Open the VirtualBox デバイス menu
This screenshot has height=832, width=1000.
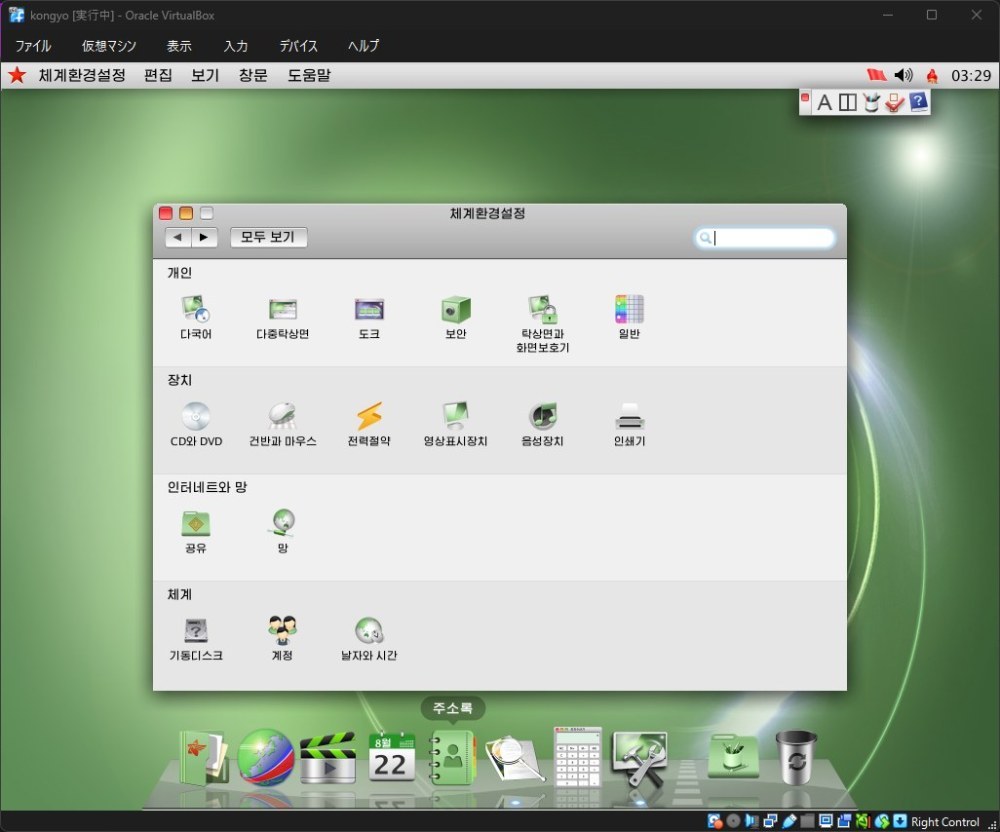pos(298,46)
